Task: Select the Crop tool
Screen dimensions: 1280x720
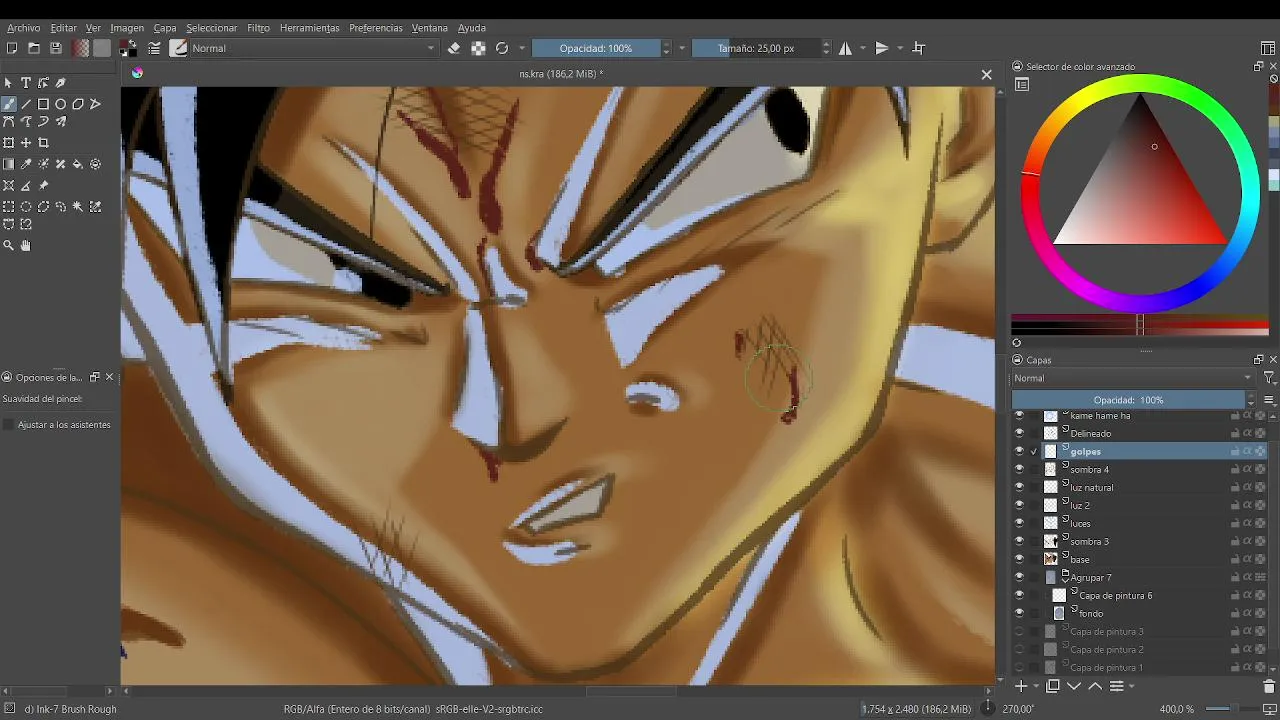Action: click(x=44, y=143)
